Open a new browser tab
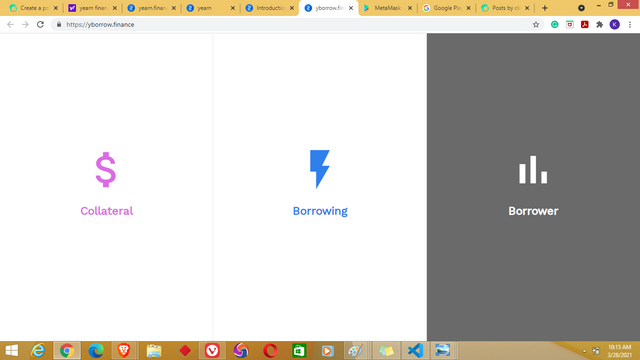 (x=544, y=8)
